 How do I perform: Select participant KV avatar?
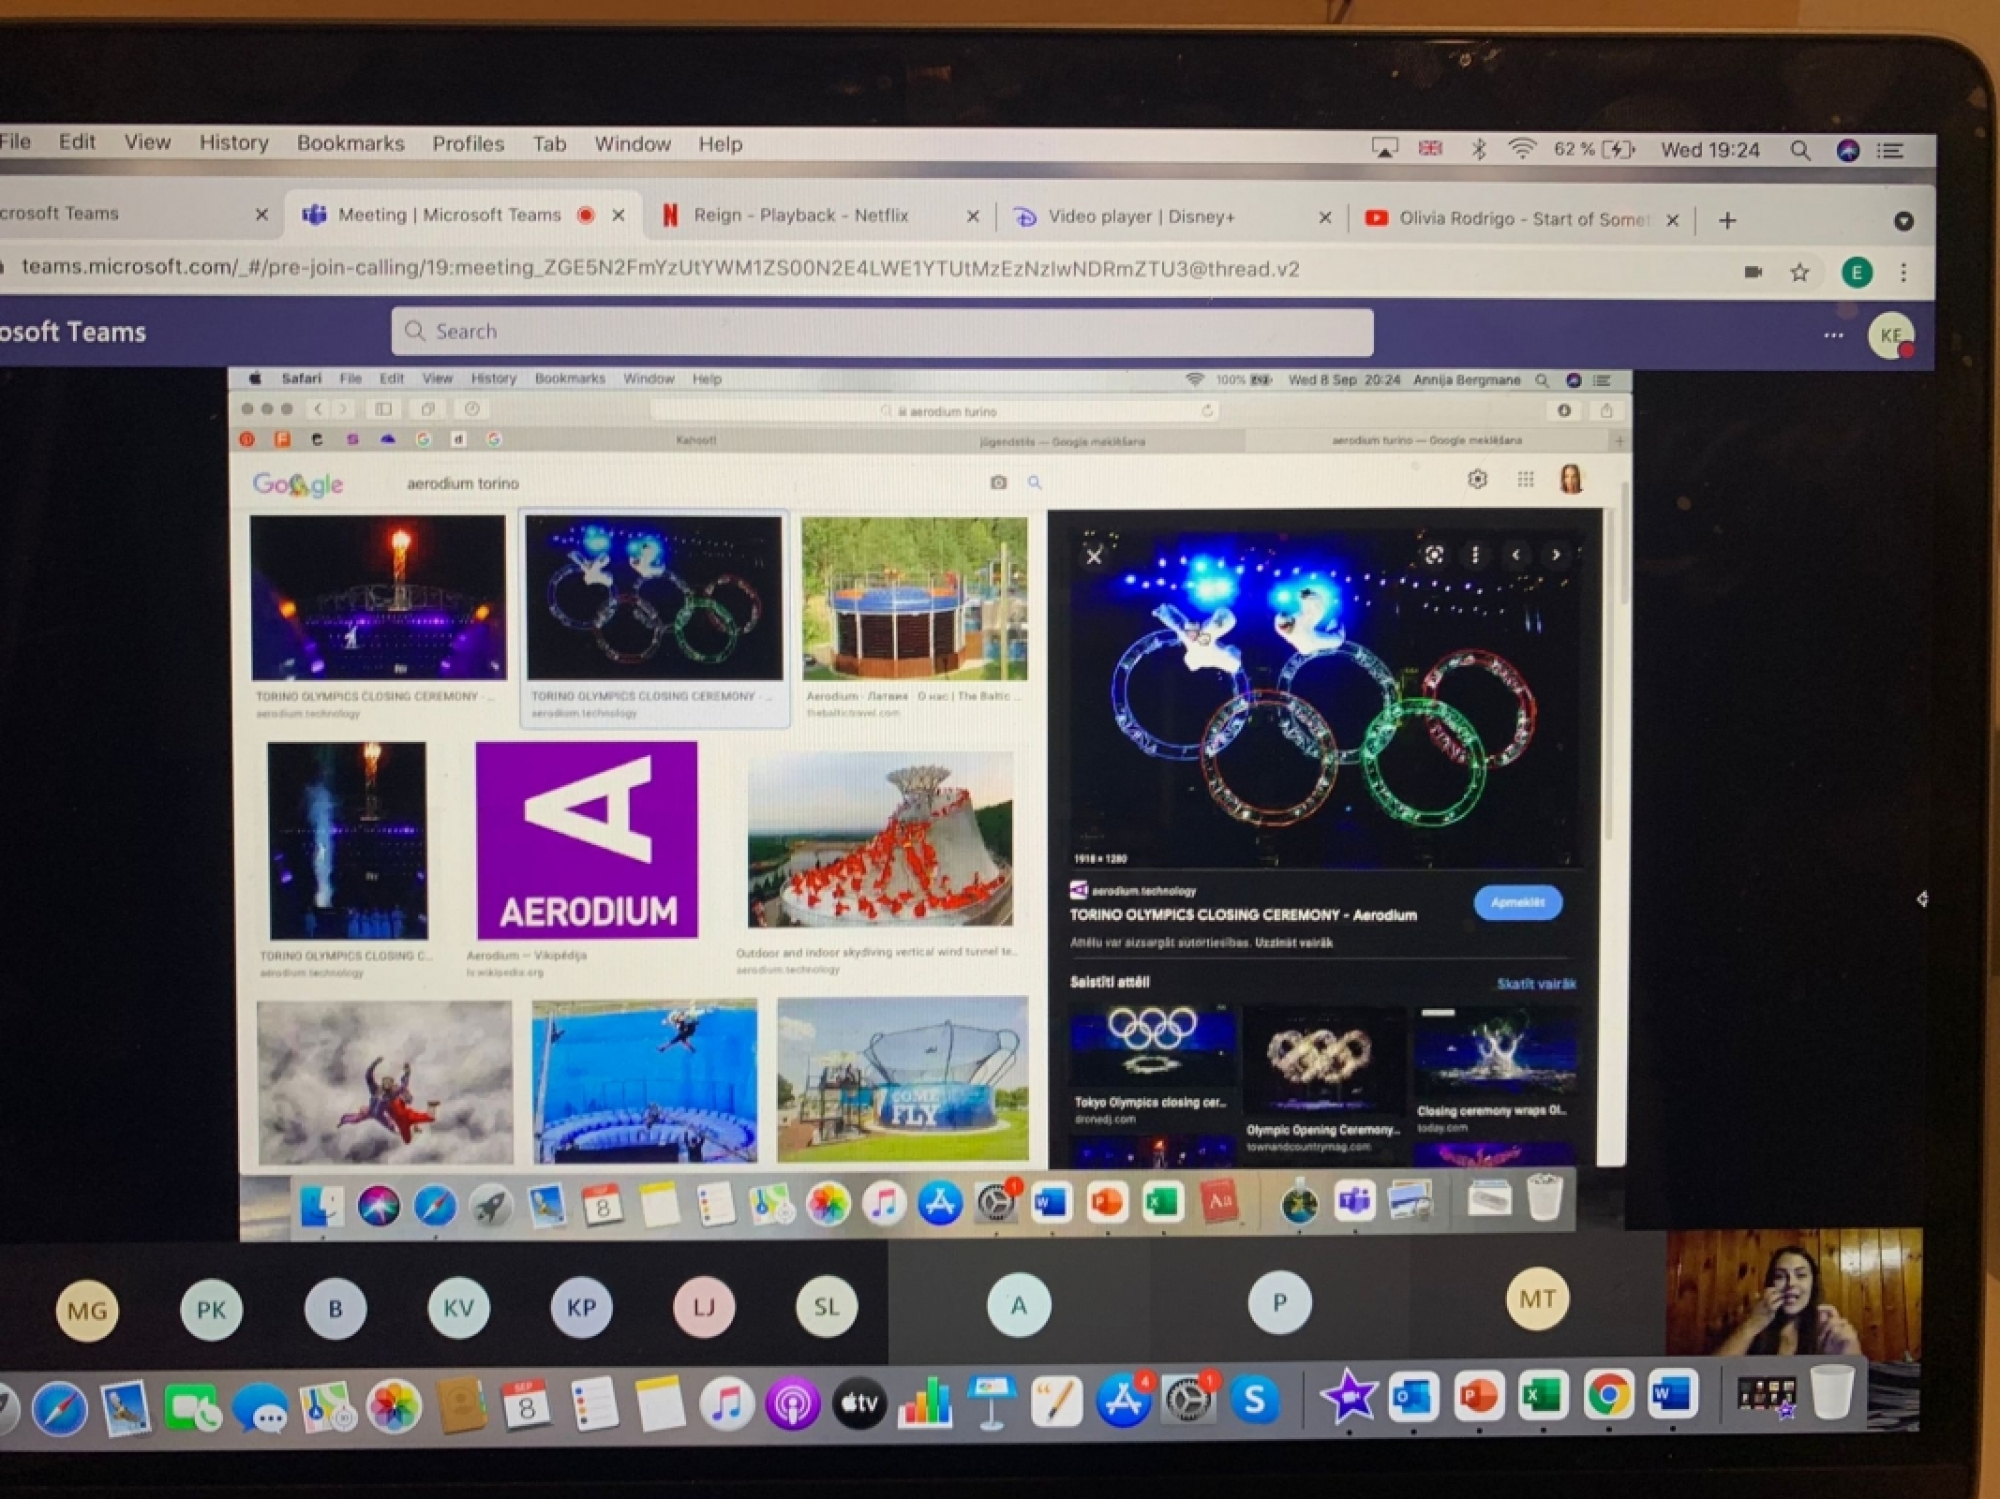[x=458, y=1307]
